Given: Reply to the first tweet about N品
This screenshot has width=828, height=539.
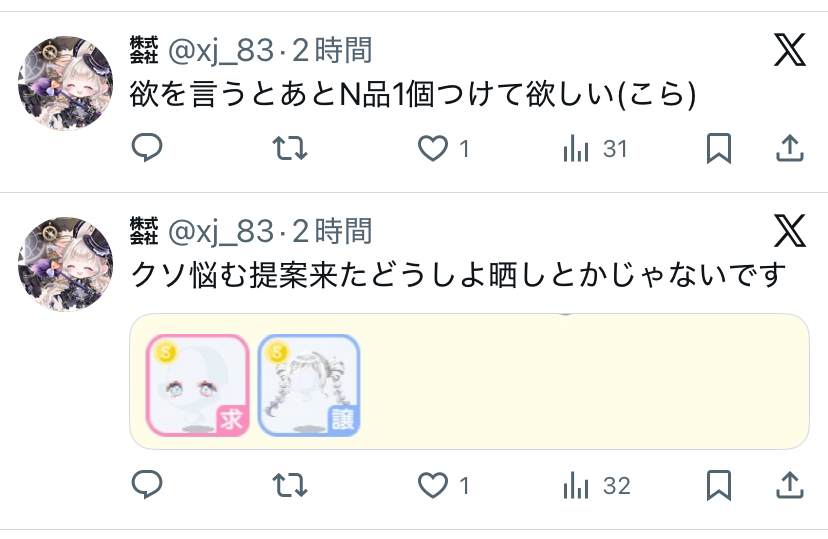Looking at the screenshot, I should [x=147, y=148].
